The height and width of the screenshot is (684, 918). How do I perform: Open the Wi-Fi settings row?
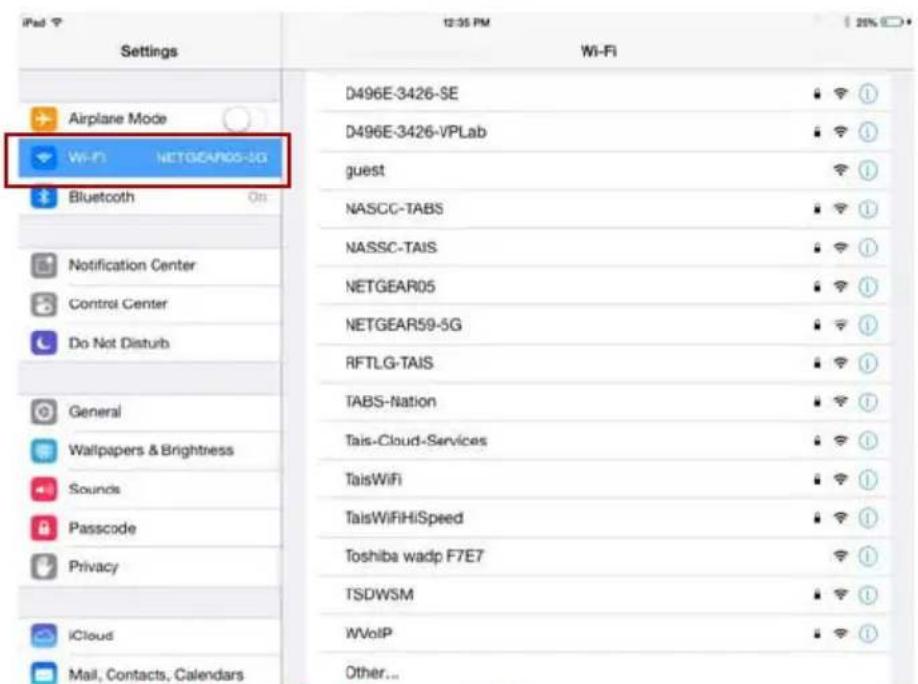click(x=150, y=158)
